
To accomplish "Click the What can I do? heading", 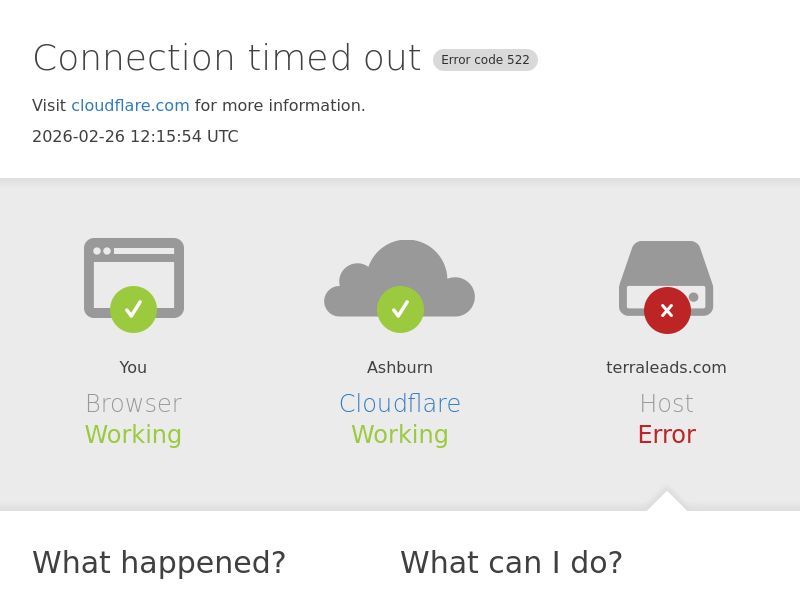I will tap(511, 563).
